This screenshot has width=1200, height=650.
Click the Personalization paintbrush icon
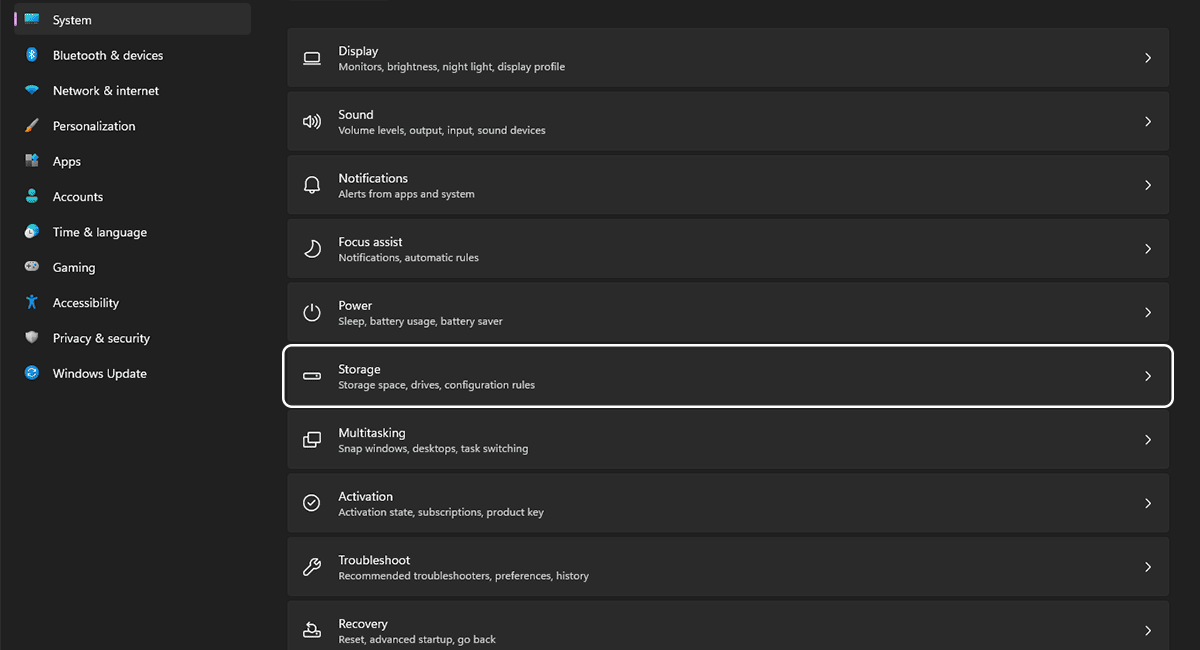click(32, 126)
